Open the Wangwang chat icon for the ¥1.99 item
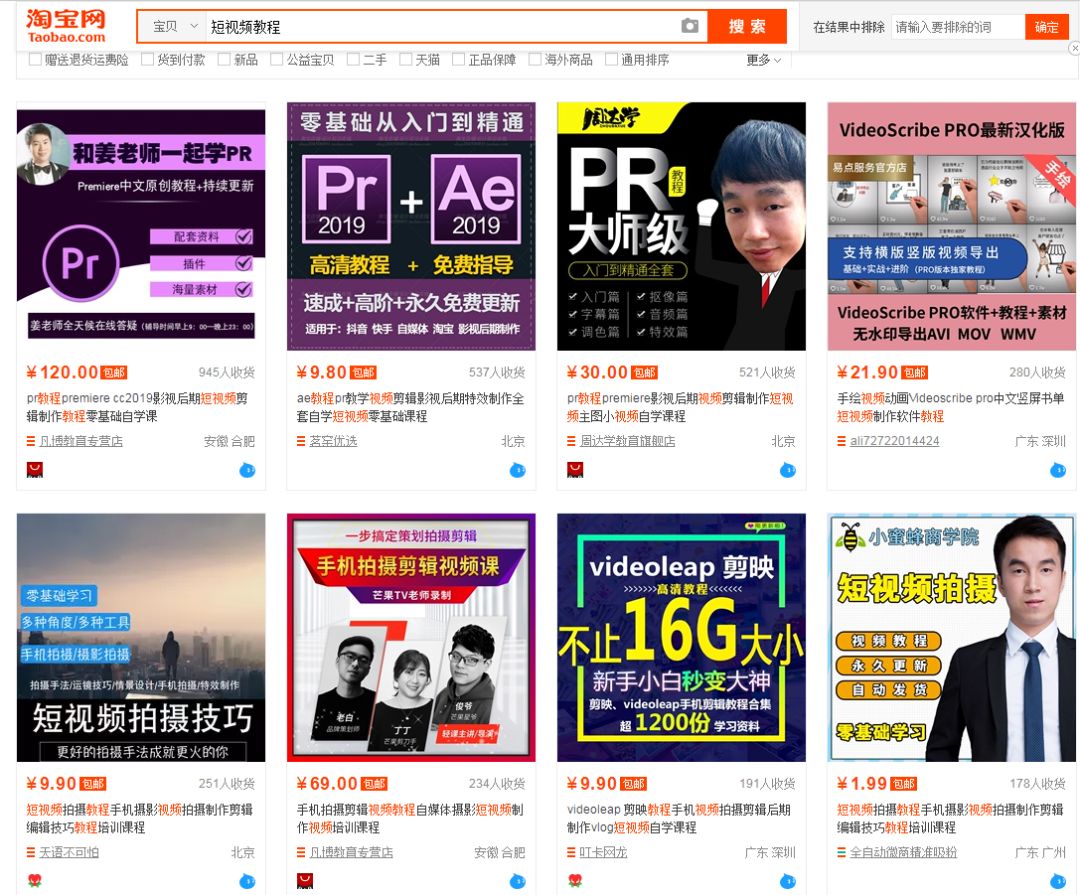The height and width of the screenshot is (895, 1080). (1057, 881)
